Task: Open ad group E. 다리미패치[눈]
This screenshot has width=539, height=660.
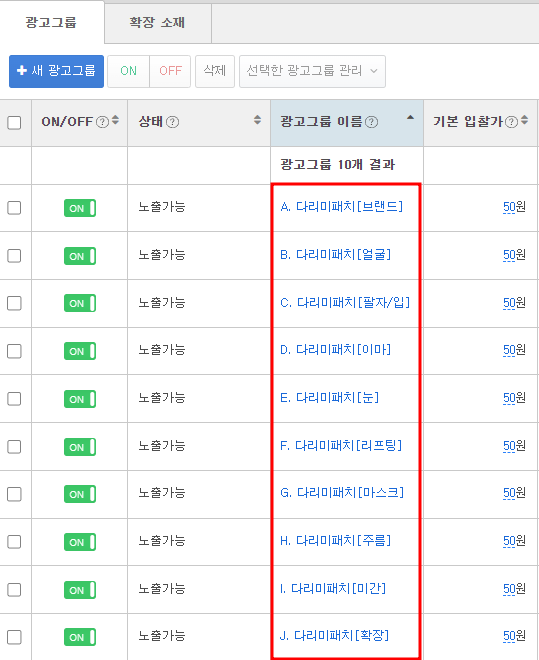Action: point(330,398)
